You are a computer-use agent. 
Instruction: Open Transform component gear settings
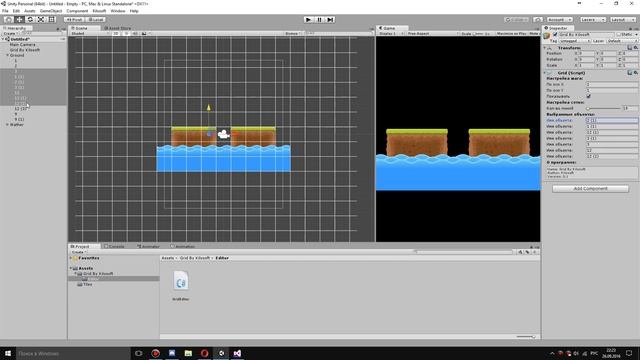tap(636, 48)
